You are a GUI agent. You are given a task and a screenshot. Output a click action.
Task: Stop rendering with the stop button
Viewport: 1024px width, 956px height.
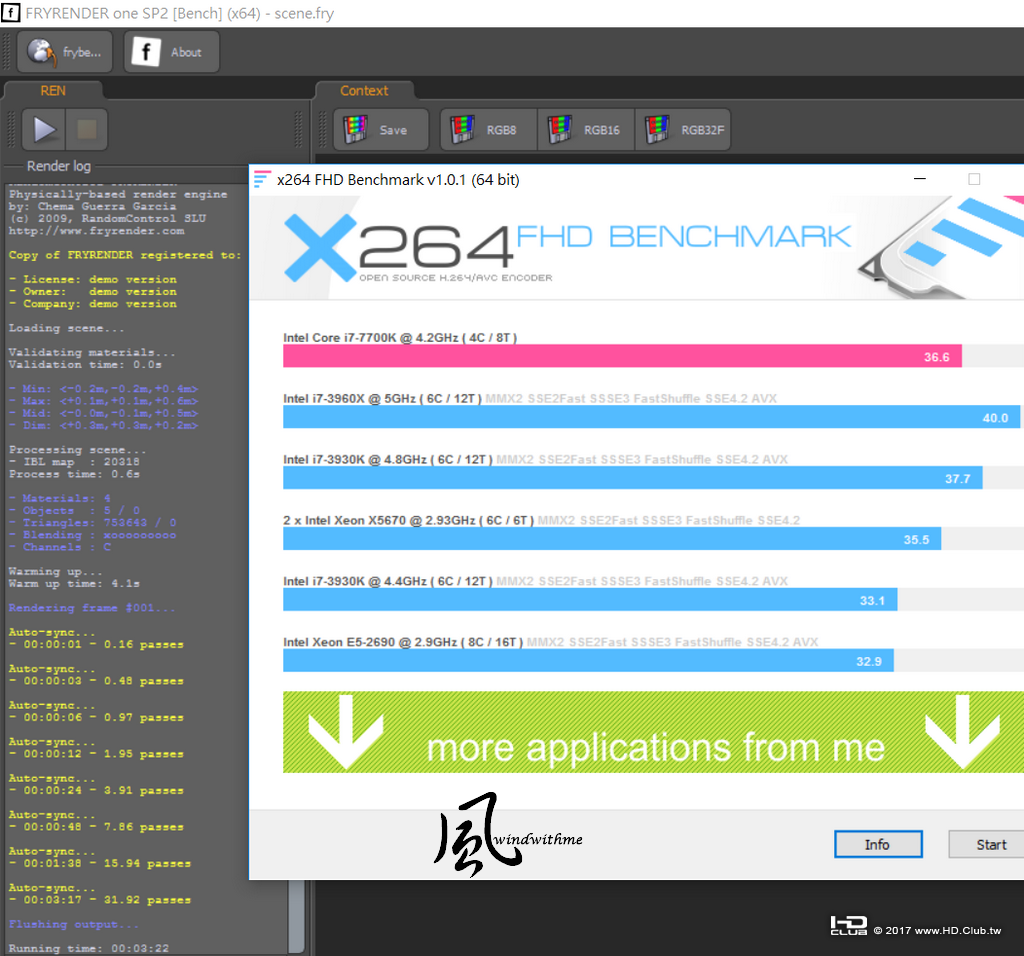tap(86, 129)
